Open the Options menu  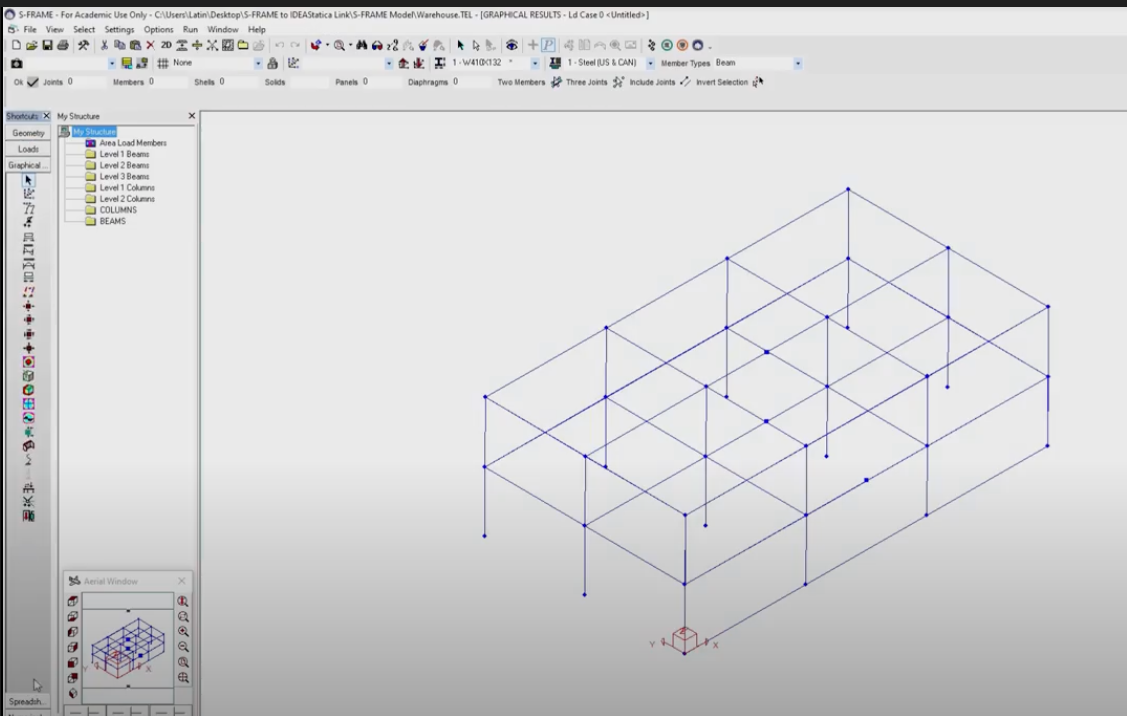158,29
